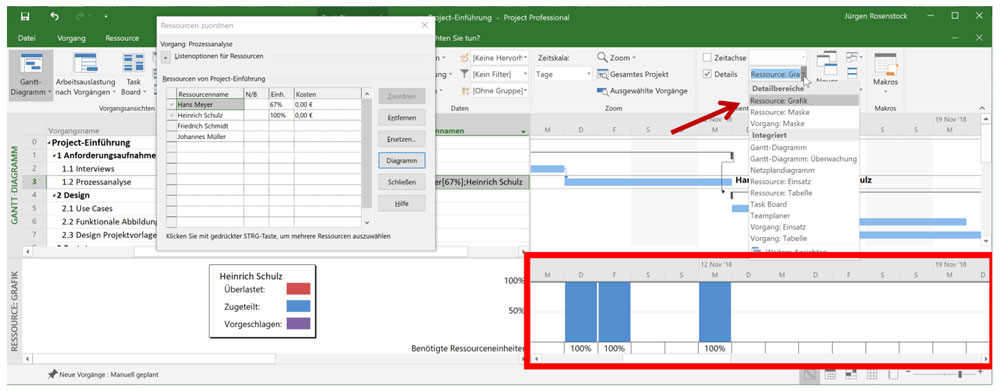Select the Johannes Müller resource row

pyautogui.click(x=264, y=136)
